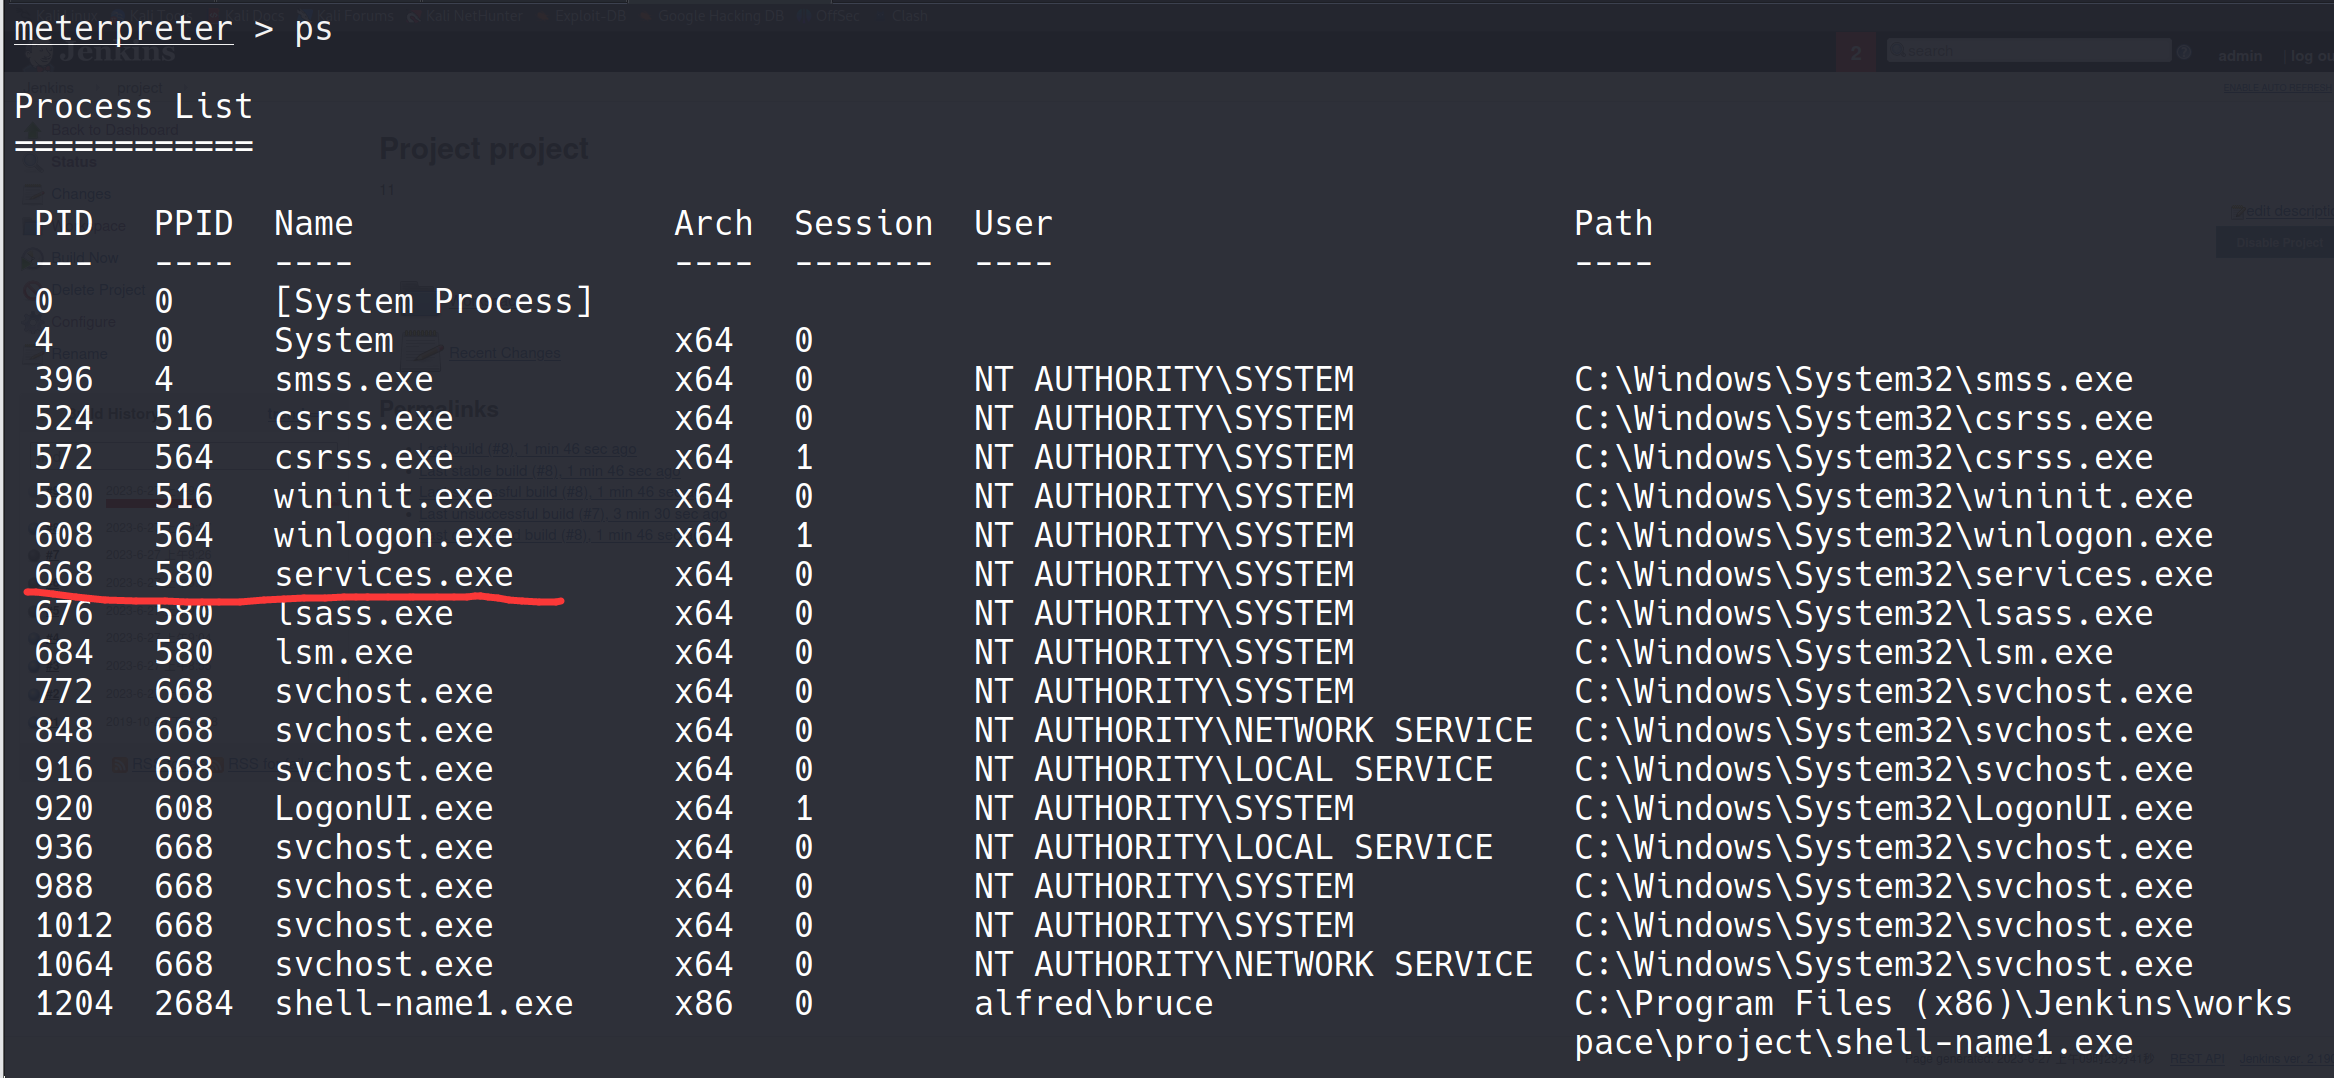Click the Jenkins search input field

2028,51
